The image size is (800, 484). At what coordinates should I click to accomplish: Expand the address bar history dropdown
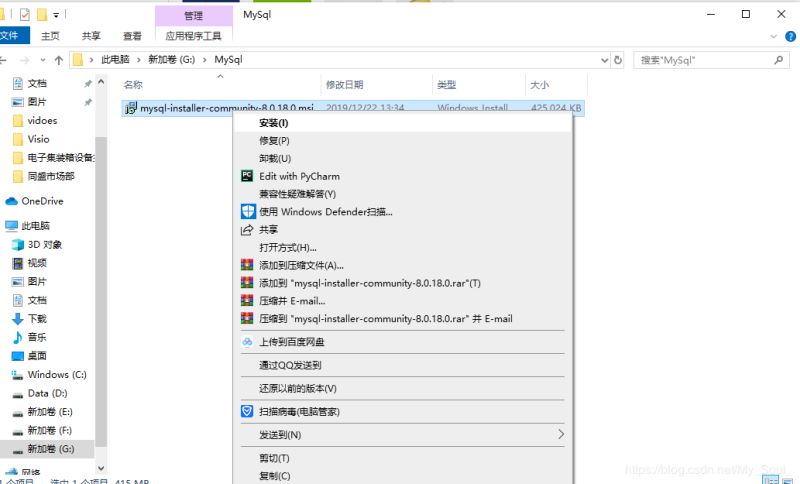click(x=605, y=60)
